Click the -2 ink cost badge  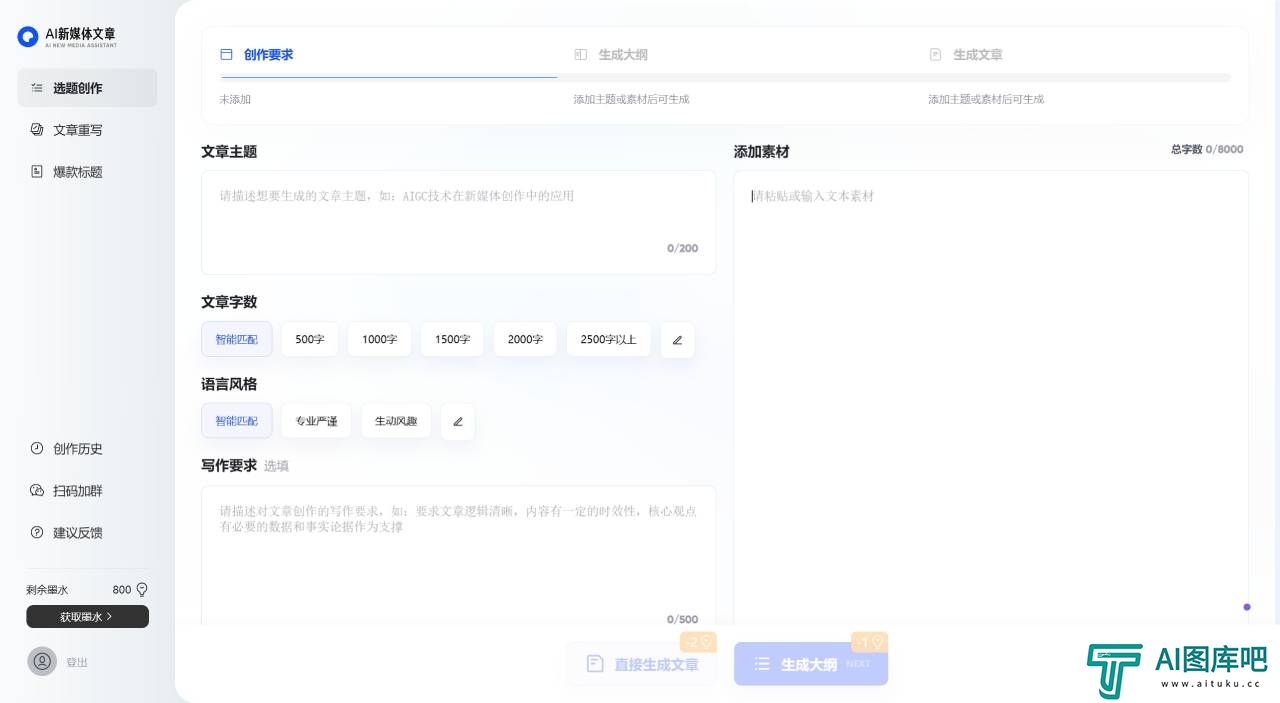pyautogui.click(x=698, y=642)
